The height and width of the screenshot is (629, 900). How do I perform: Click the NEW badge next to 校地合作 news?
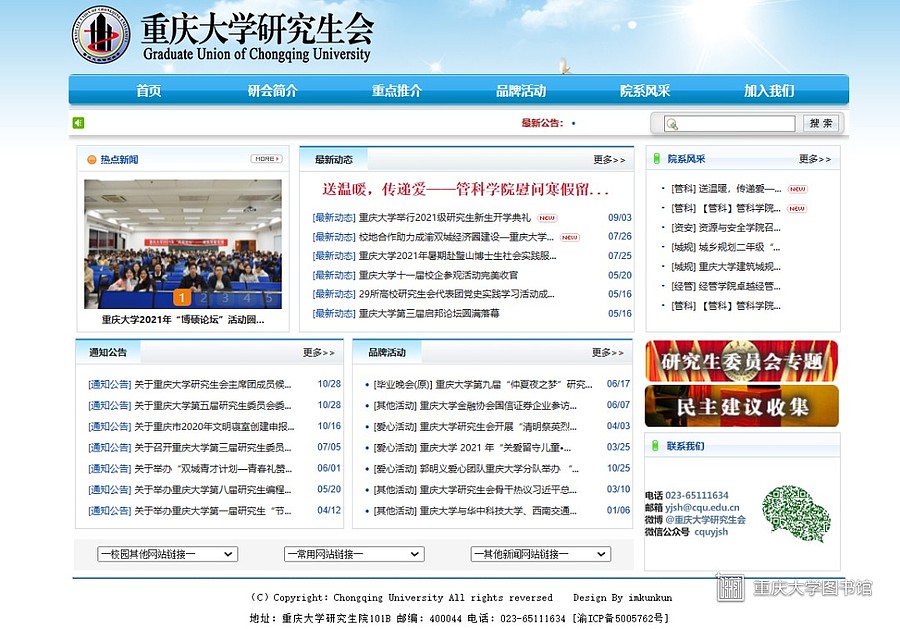point(569,237)
